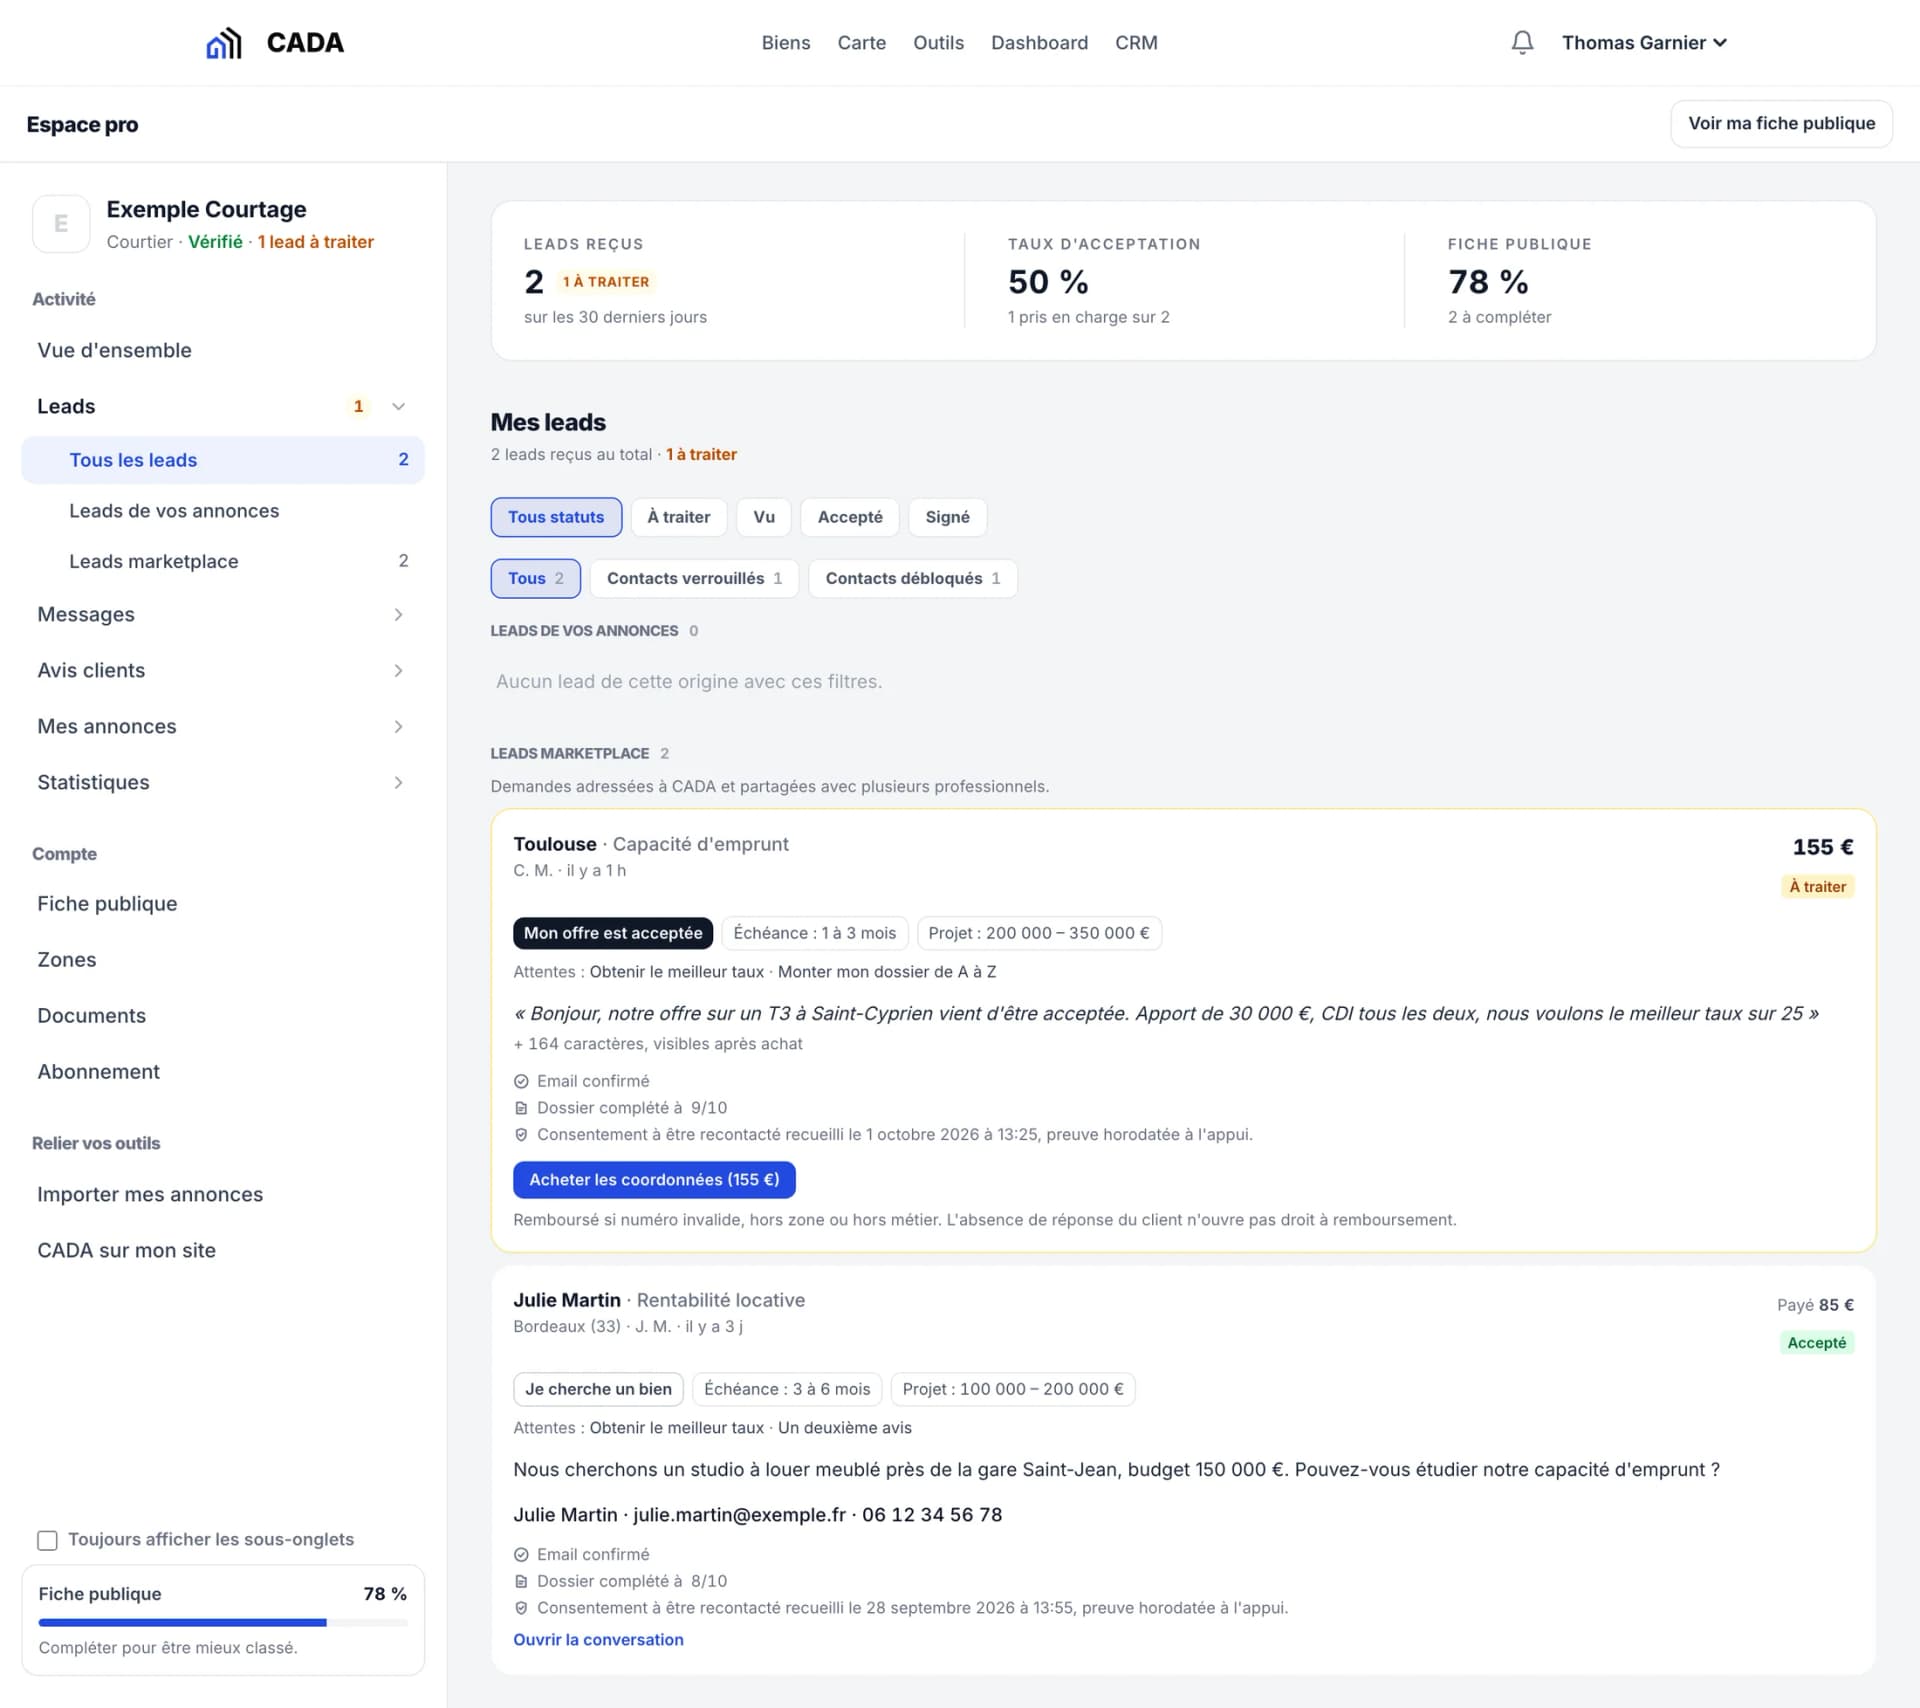Screen dimensions: 1920x1708
Task: Click the Je cherche un bien tag
Action: pyautogui.click(x=598, y=1389)
